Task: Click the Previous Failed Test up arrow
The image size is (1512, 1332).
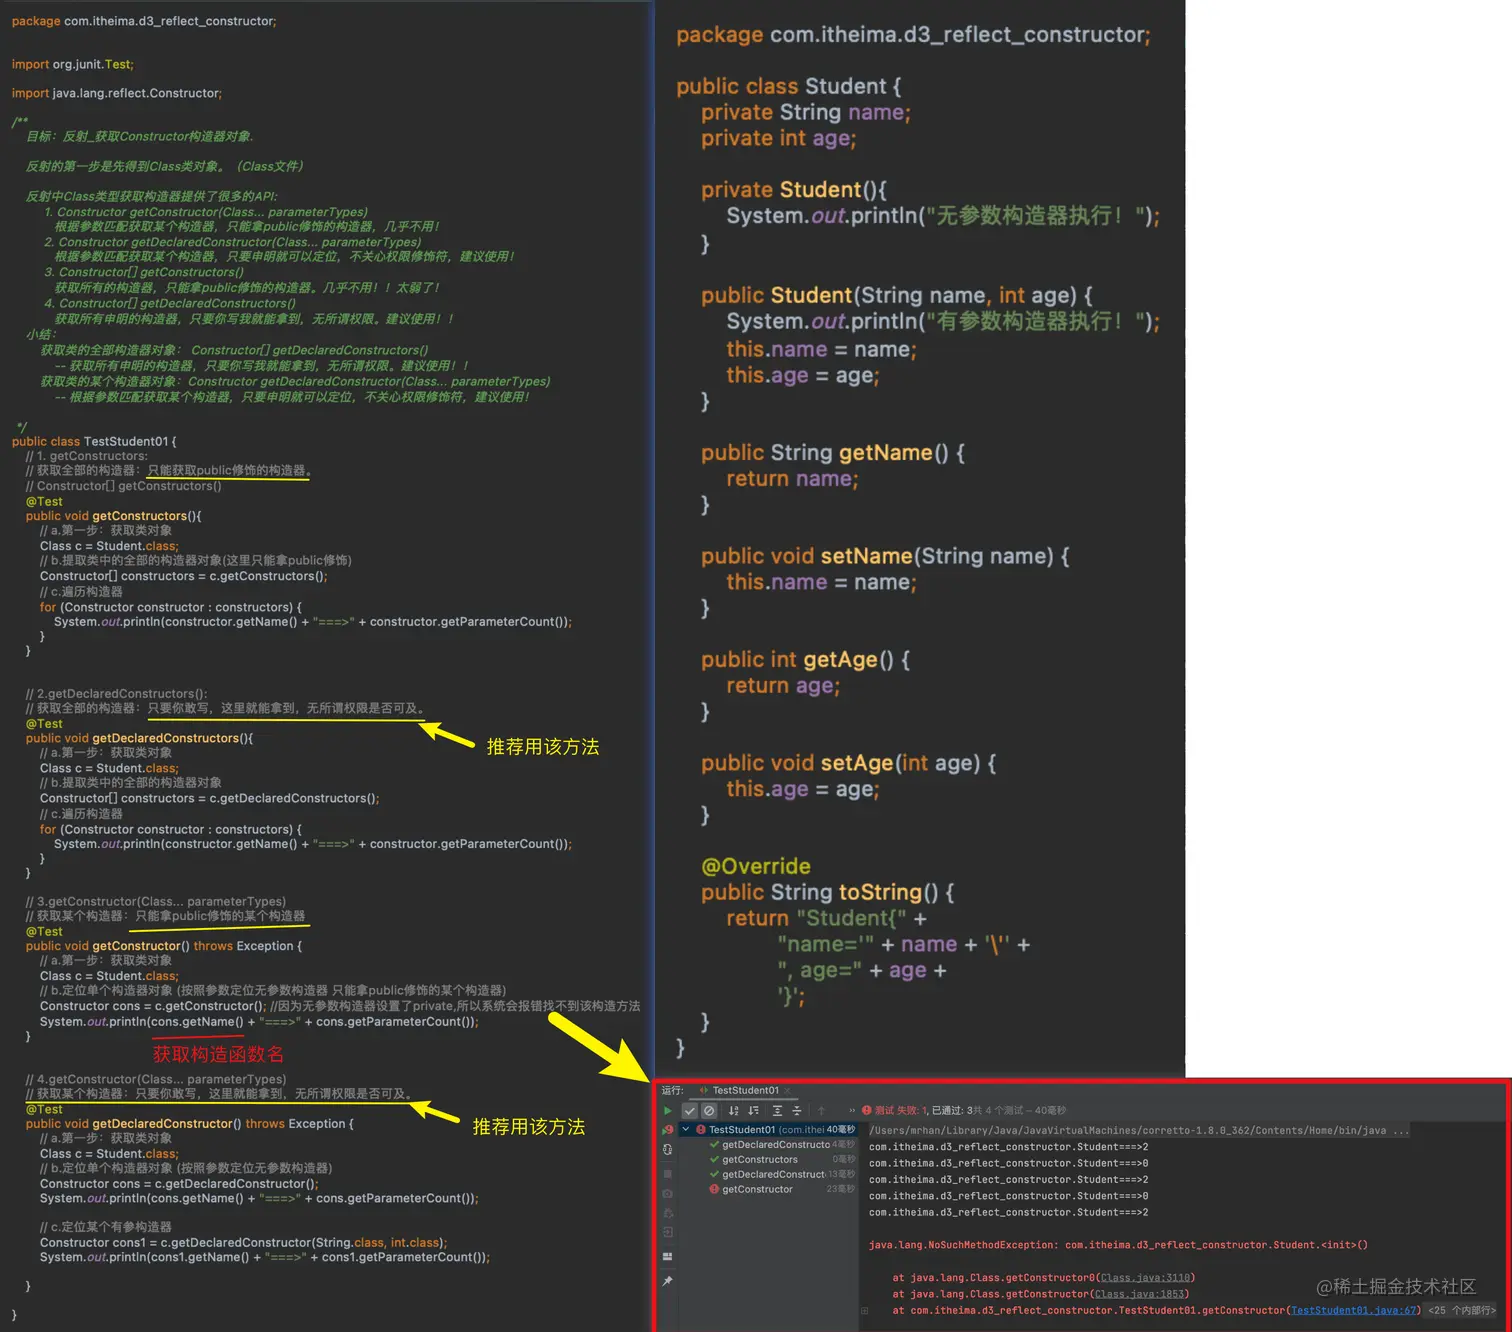Action: click(821, 1110)
